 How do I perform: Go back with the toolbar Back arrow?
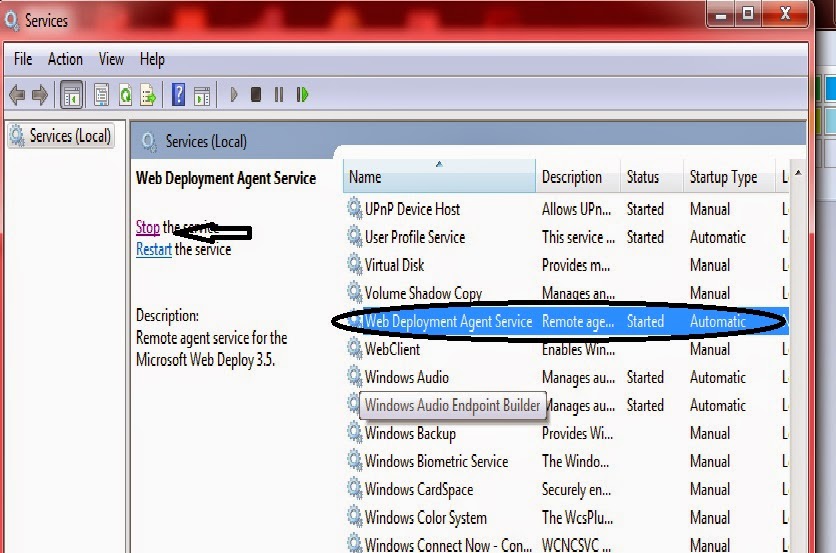(17, 95)
